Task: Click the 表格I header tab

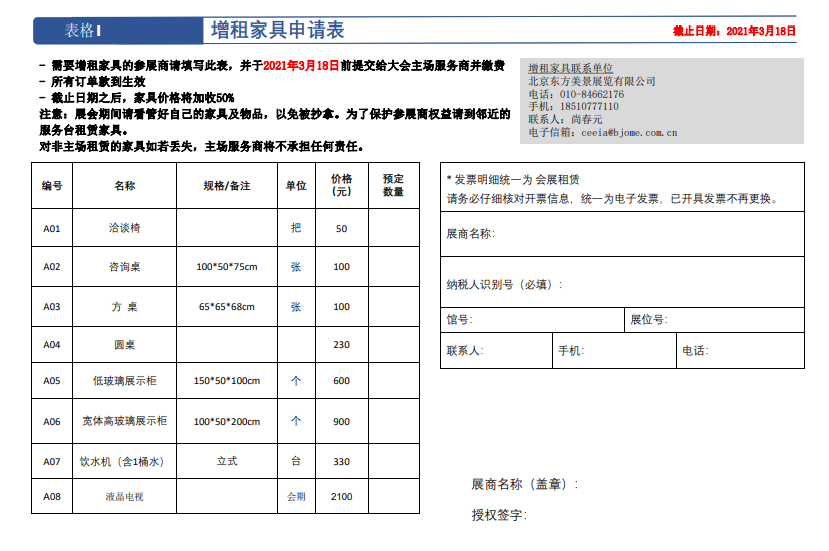Action: (83, 31)
